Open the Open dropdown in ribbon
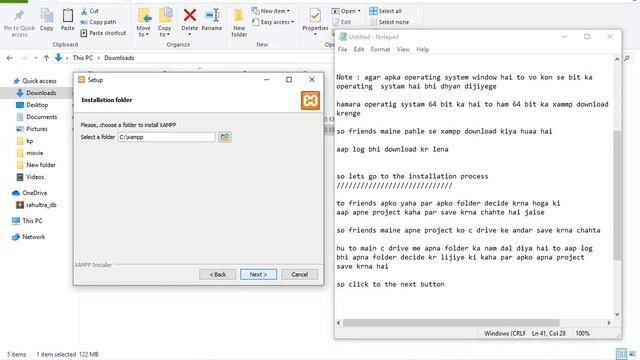This screenshot has height=360, width=640. tap(346, 11)
